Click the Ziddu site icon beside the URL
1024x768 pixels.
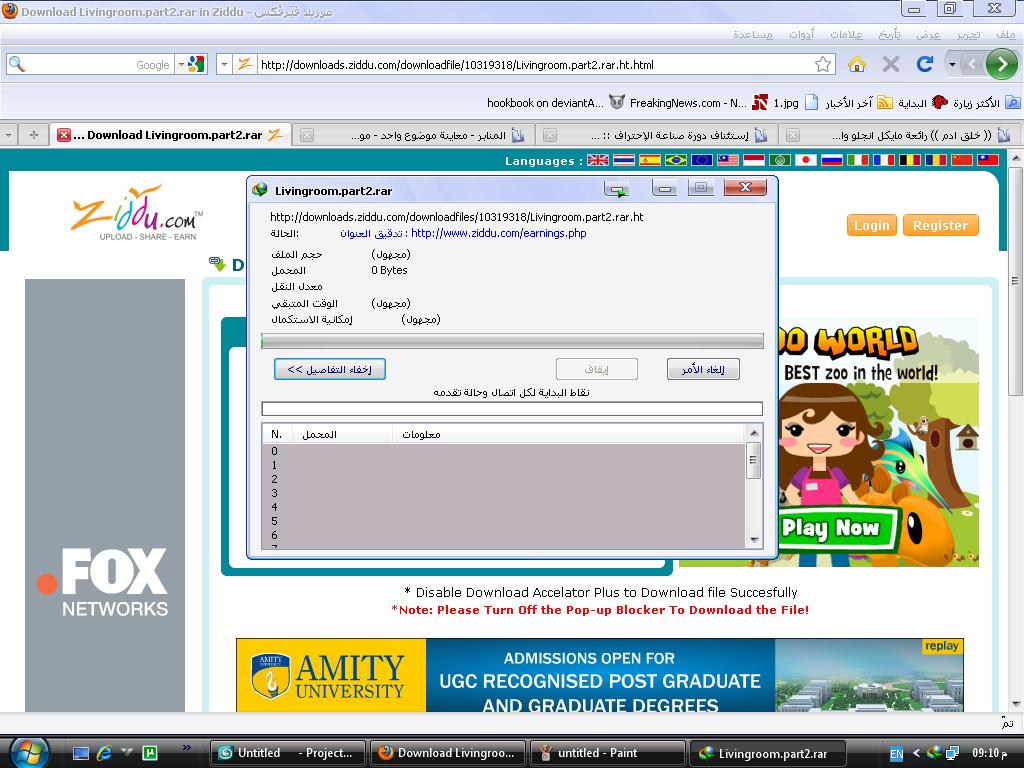(x=245, y=64)
